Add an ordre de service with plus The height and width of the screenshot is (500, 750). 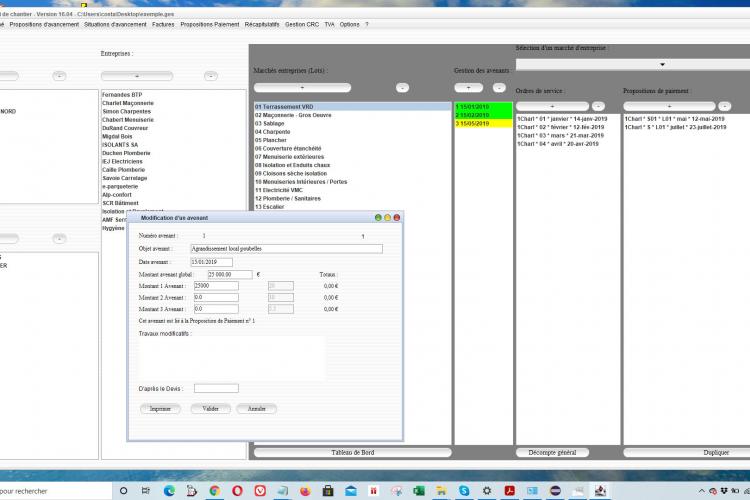(552, 106)
